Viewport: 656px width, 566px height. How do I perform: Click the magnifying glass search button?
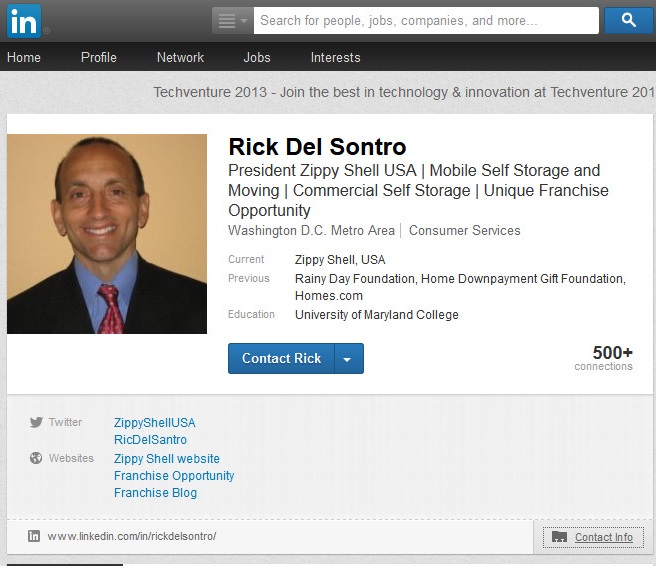click(x=628, y=20)
